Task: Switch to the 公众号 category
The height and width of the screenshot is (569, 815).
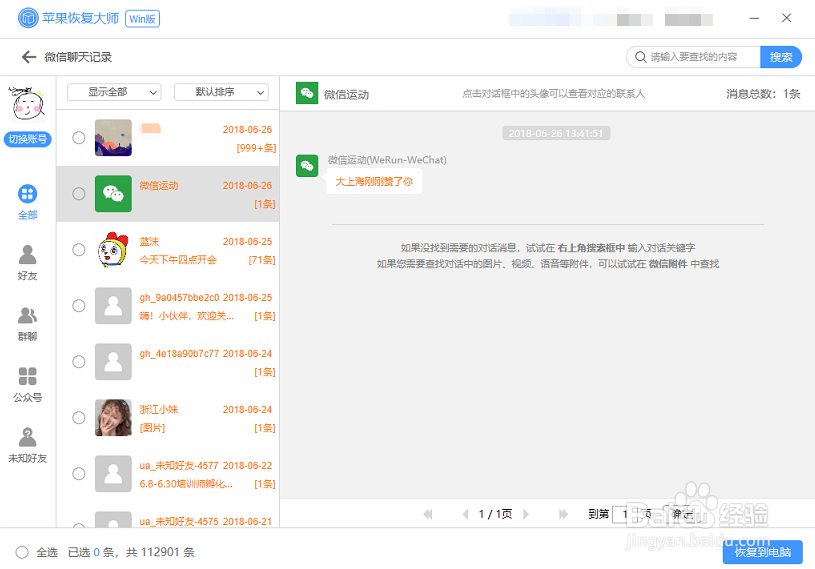Action: pos(28,385)
